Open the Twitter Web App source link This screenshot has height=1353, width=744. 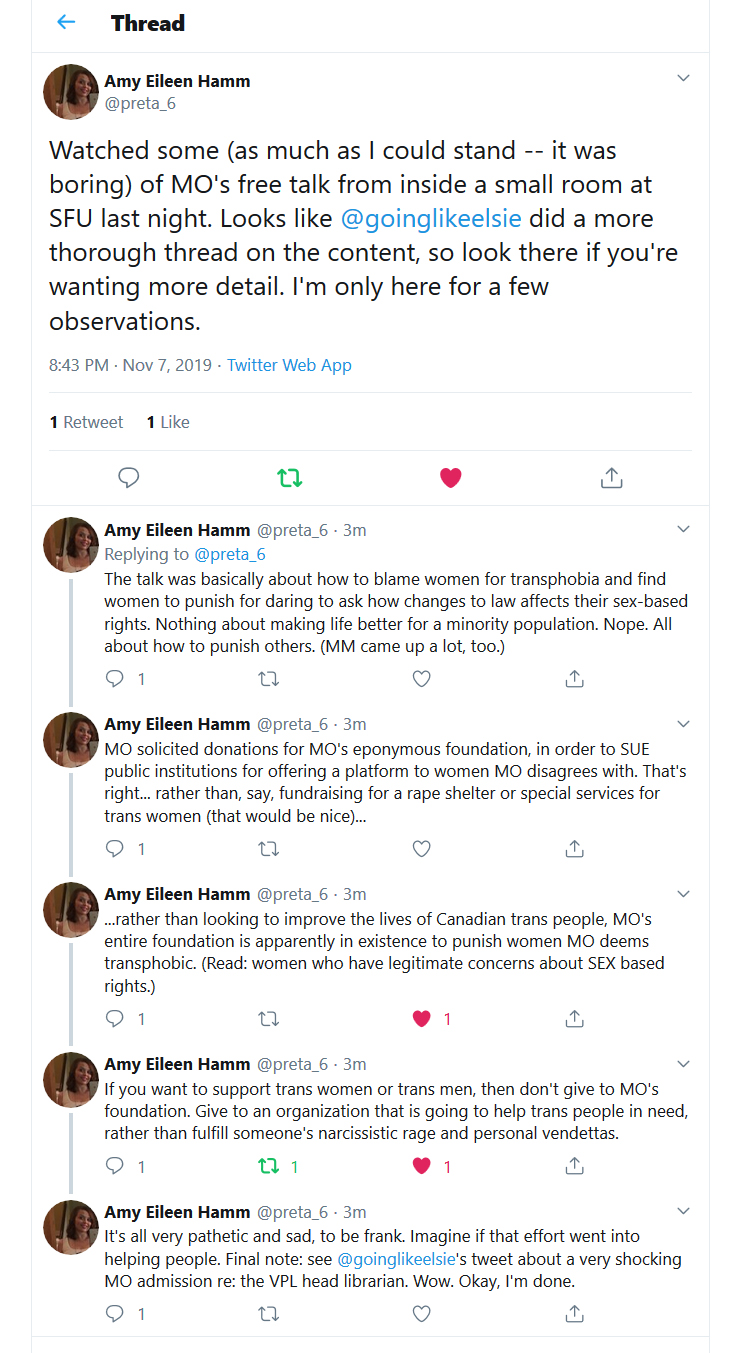[x=289, y=365]
